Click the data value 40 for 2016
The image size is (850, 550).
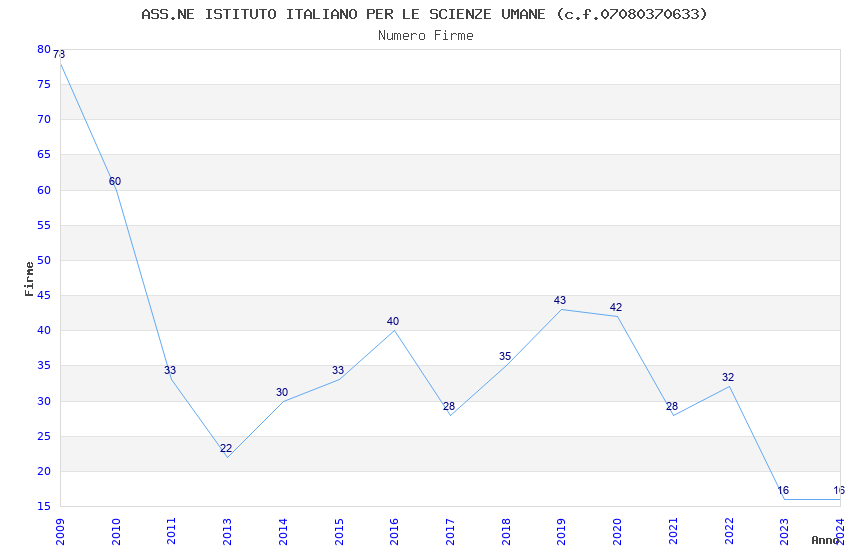point(392,321)
